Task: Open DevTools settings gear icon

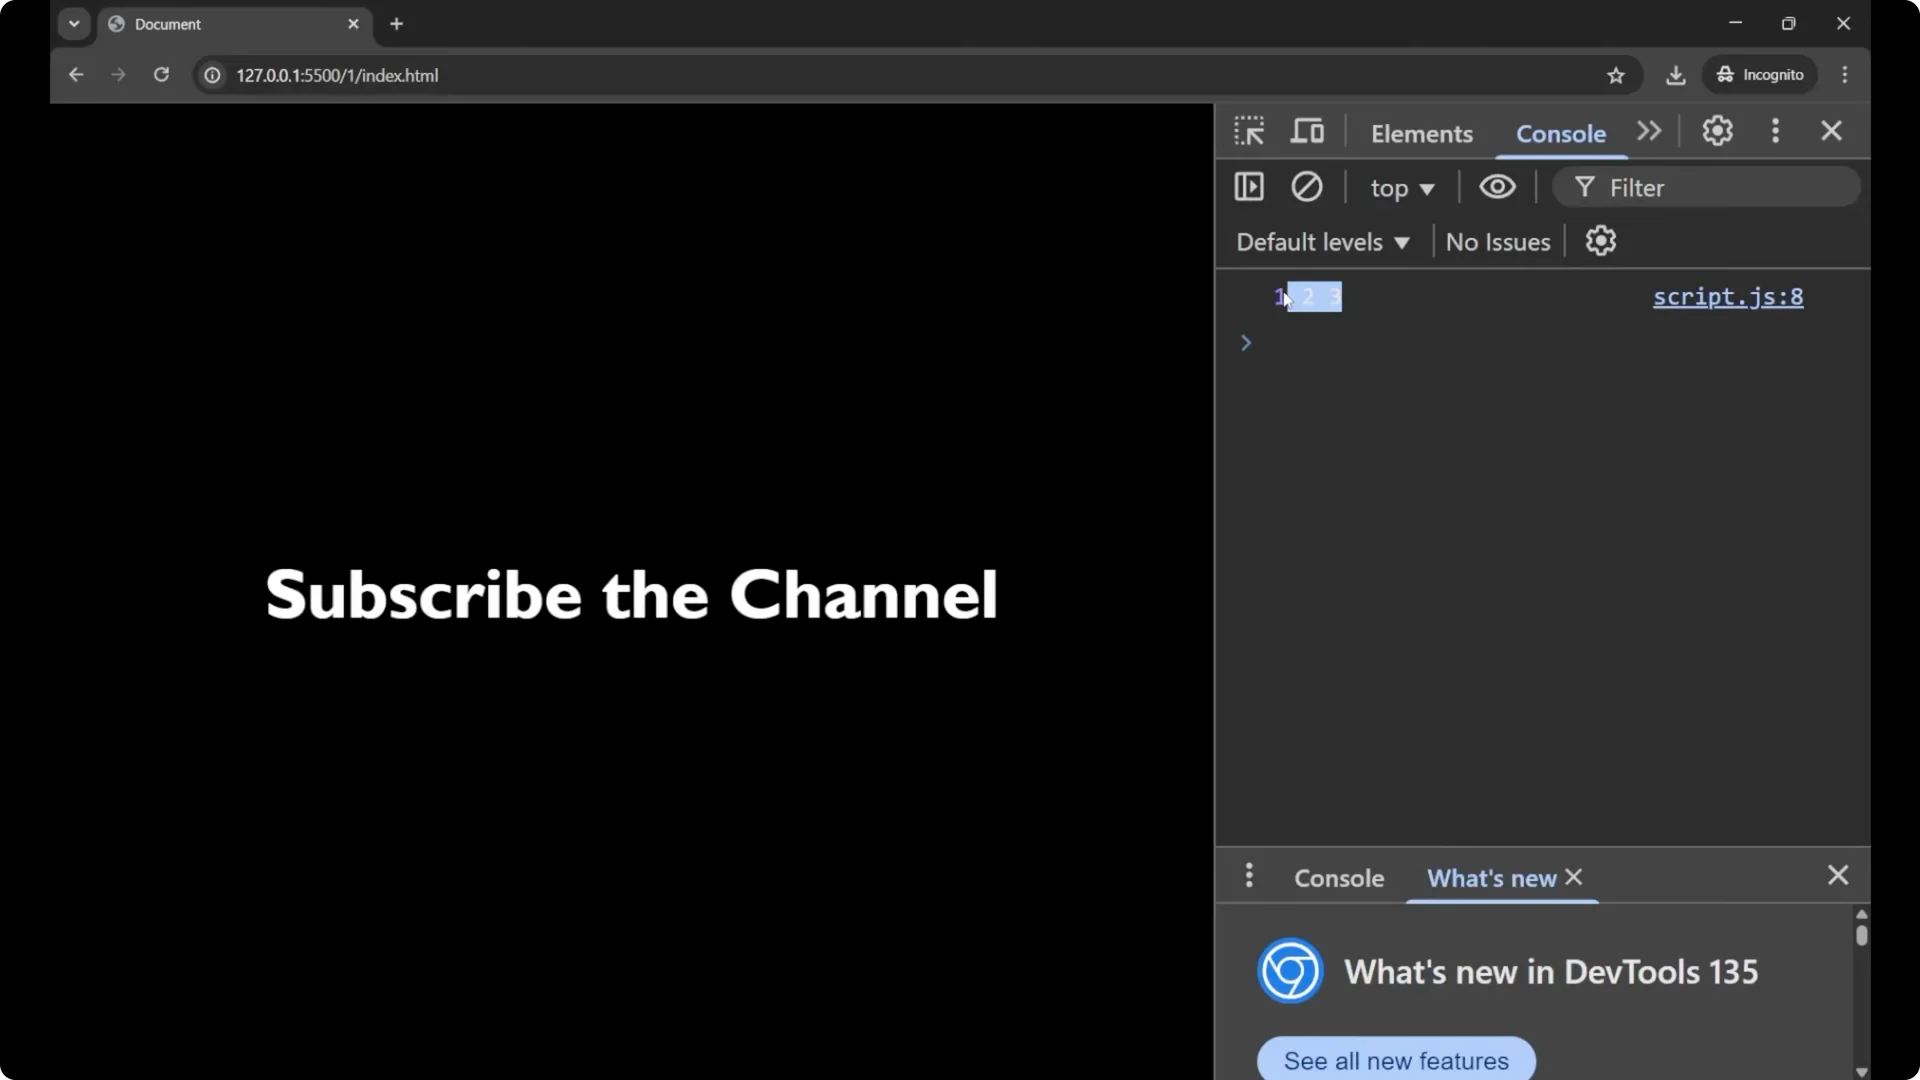Action: tap(1717, 131)
